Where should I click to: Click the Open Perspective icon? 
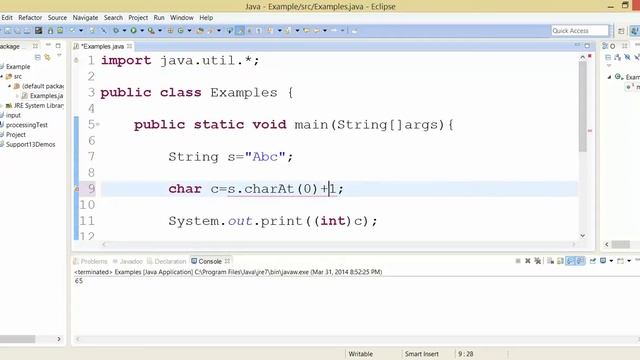click(x=621, y=31)
